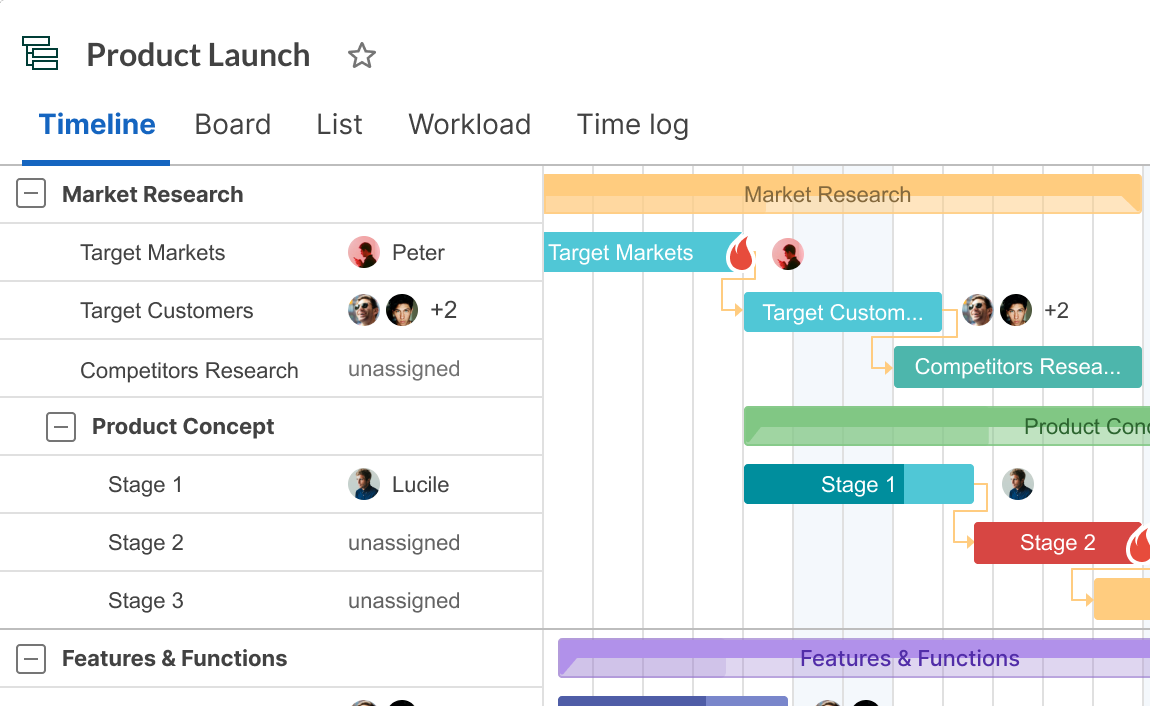
Task: Collapse the Features & Functions group
Action: tap(31, 658)
